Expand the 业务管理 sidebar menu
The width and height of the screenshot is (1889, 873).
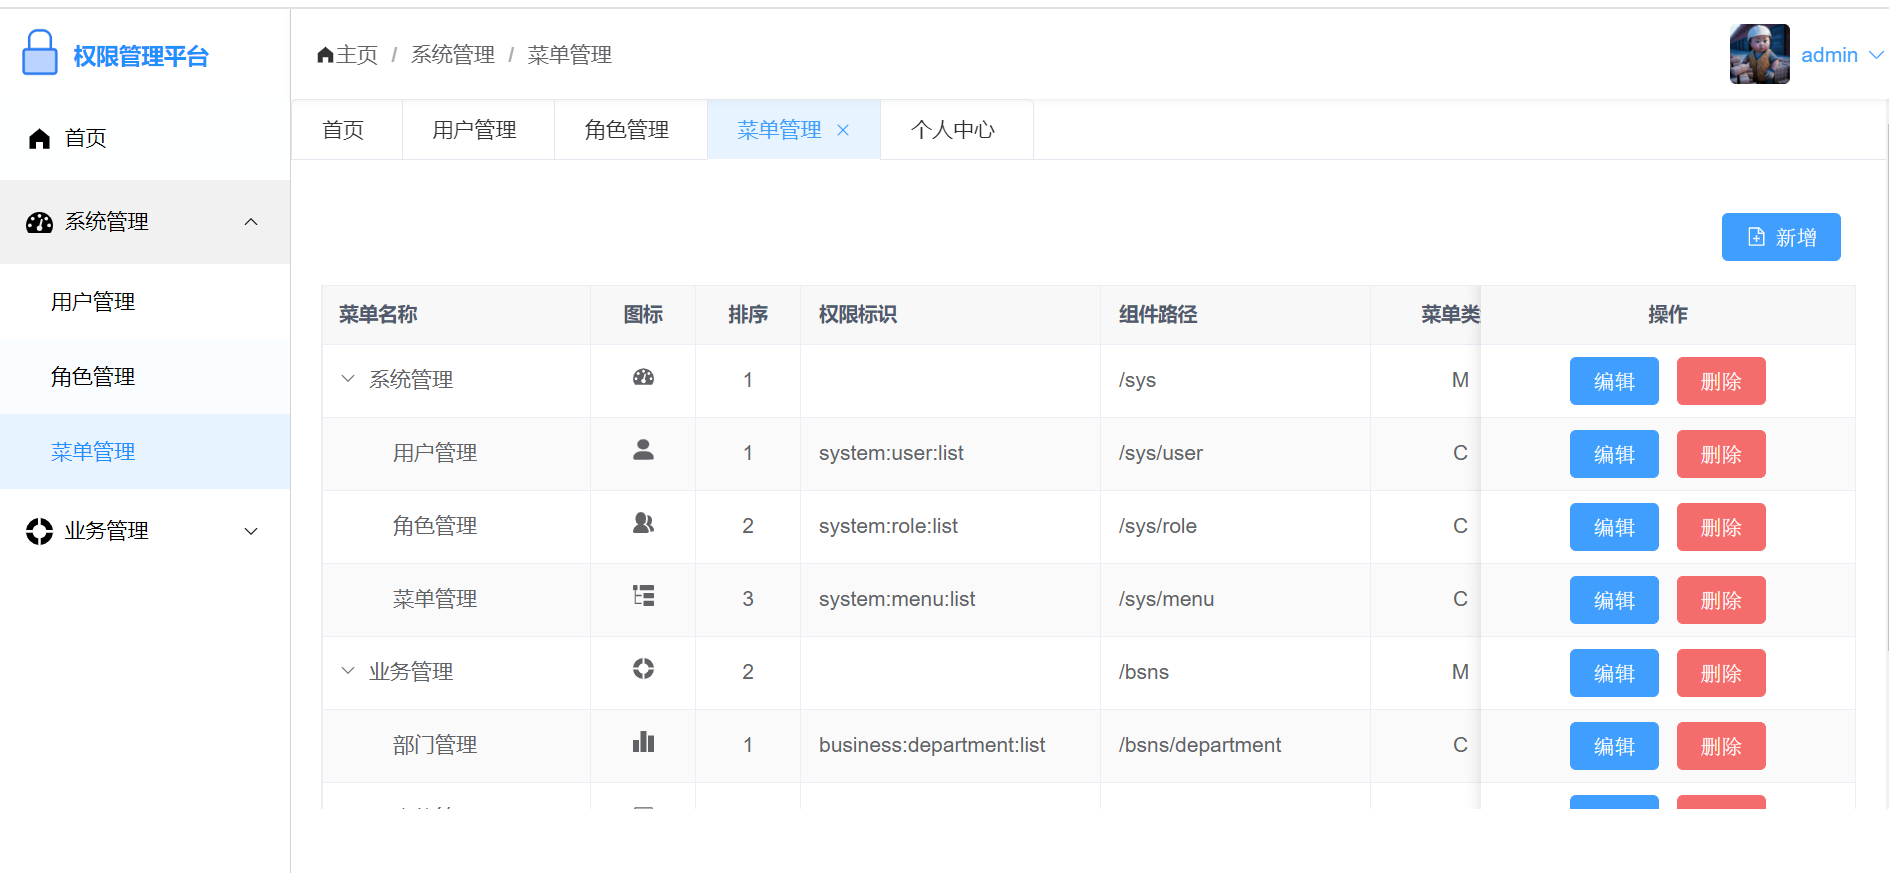tap(251, 531)
